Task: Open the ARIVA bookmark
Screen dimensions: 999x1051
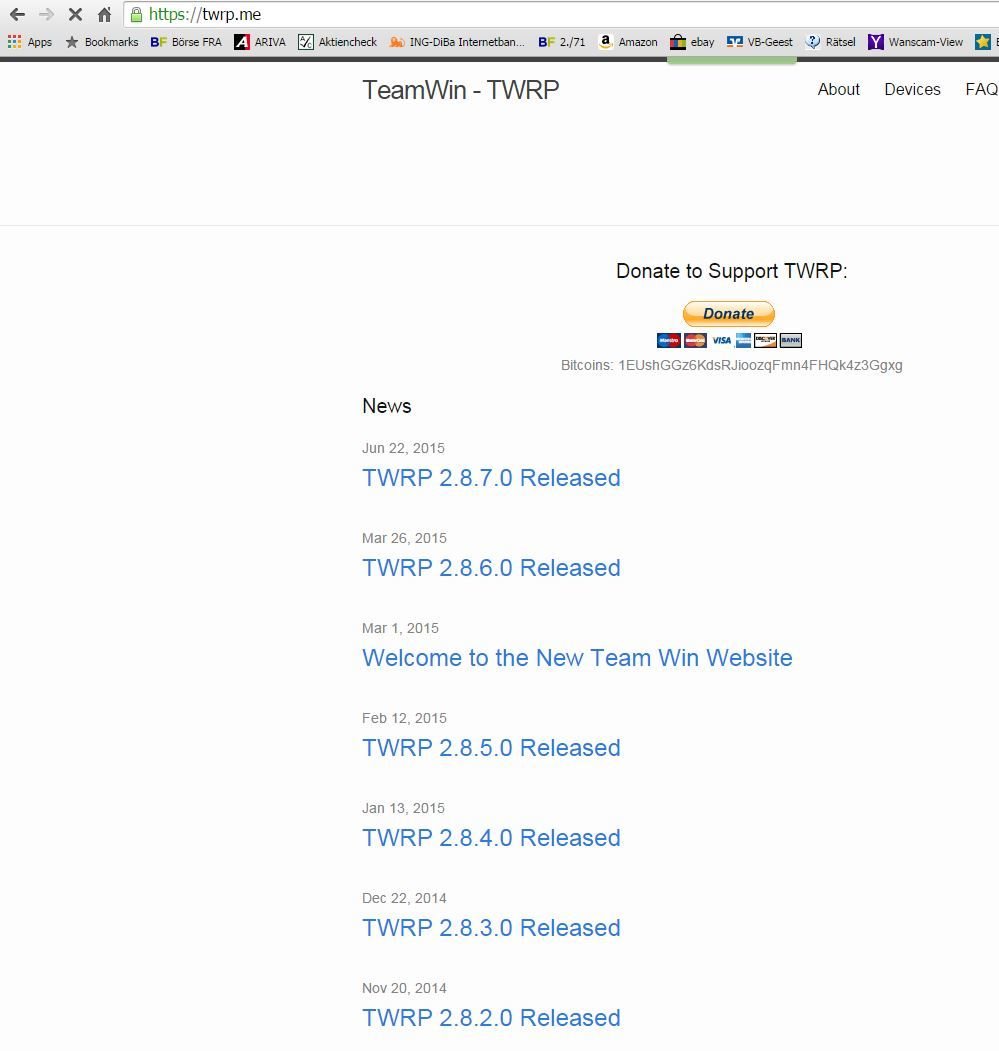Action: click(260, 42)
